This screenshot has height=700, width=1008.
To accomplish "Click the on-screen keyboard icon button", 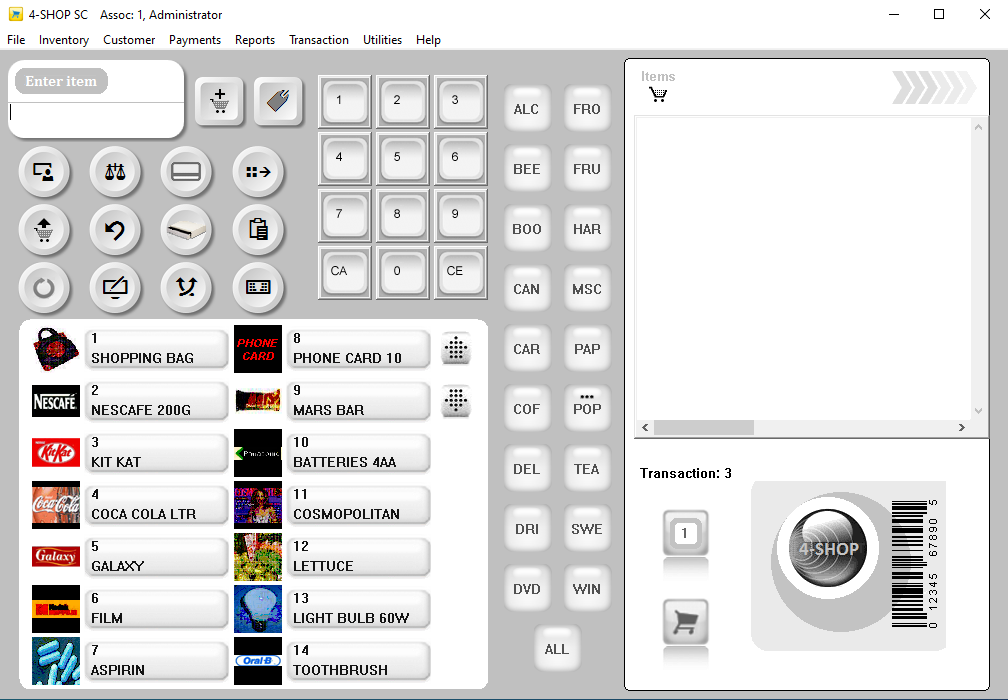I will 258,287.
